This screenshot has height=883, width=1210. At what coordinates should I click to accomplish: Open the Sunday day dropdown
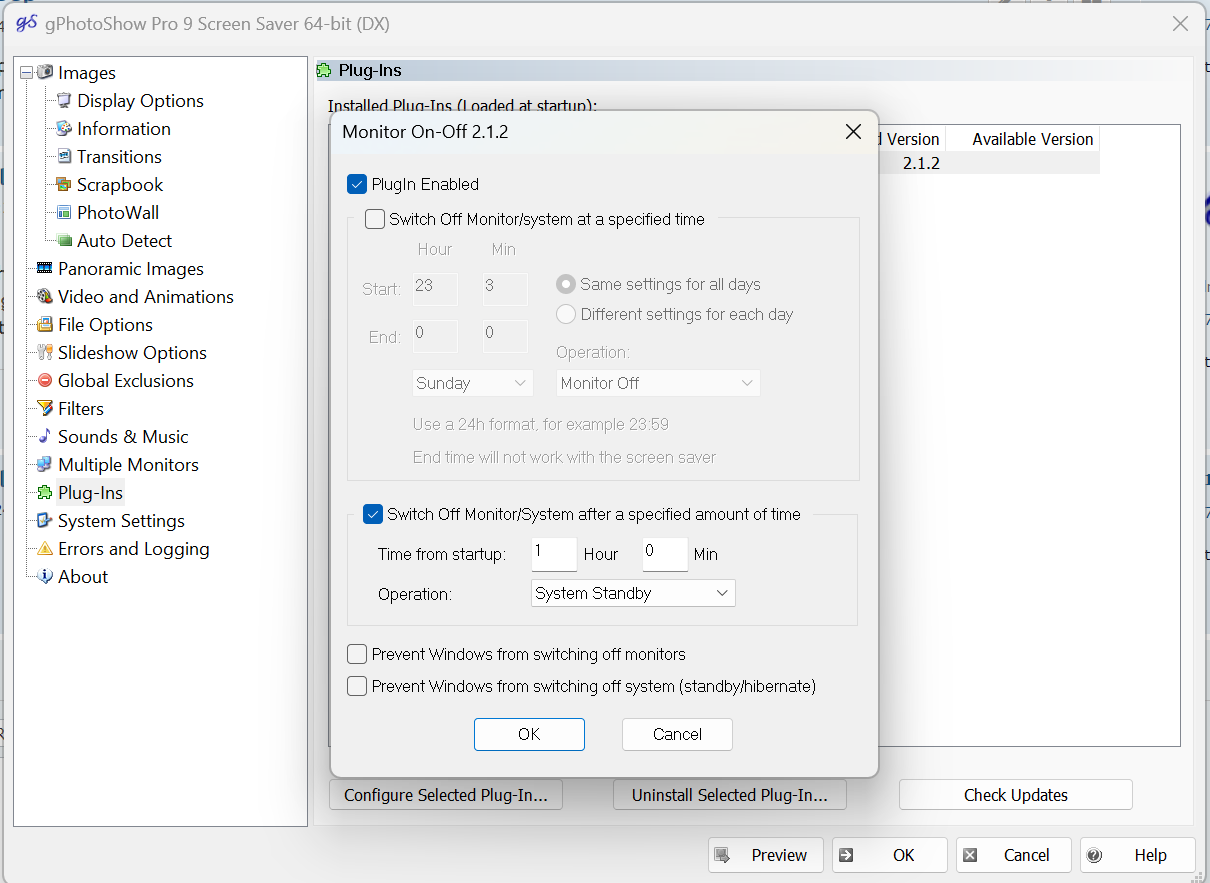pyautogui.click(x=473, y=383)
